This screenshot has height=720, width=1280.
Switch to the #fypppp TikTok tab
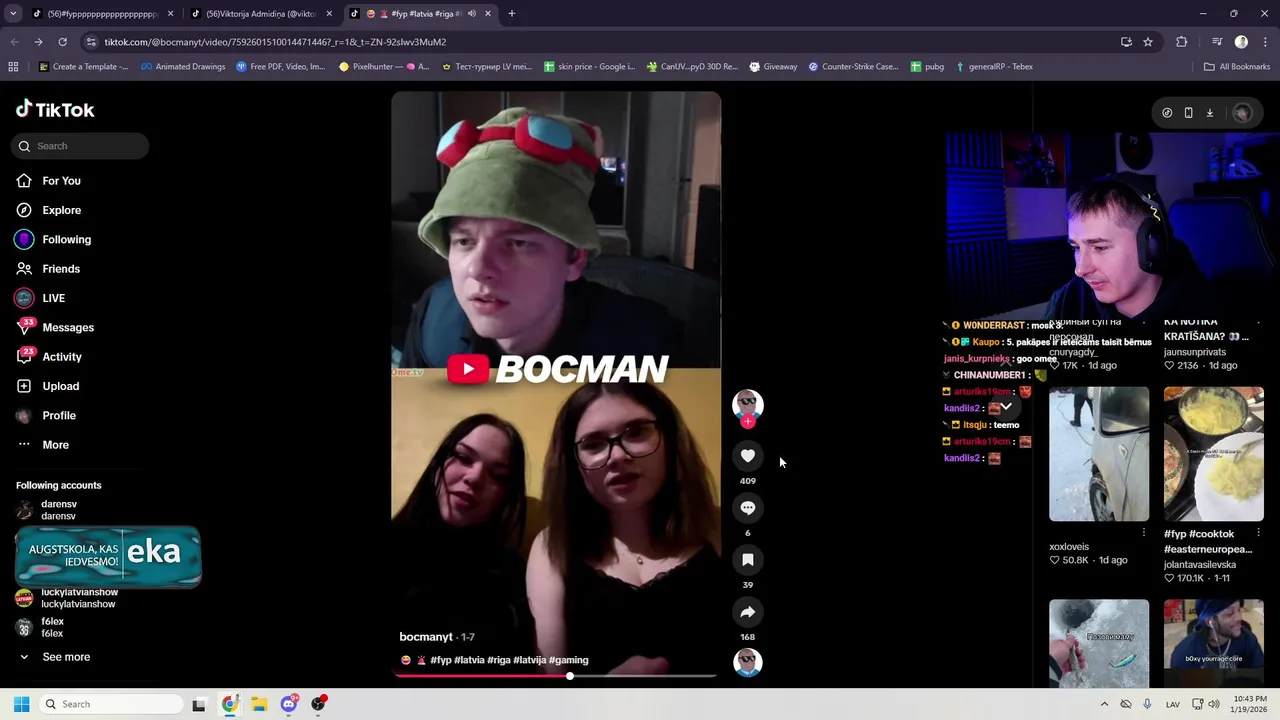[x=102, y=13]
